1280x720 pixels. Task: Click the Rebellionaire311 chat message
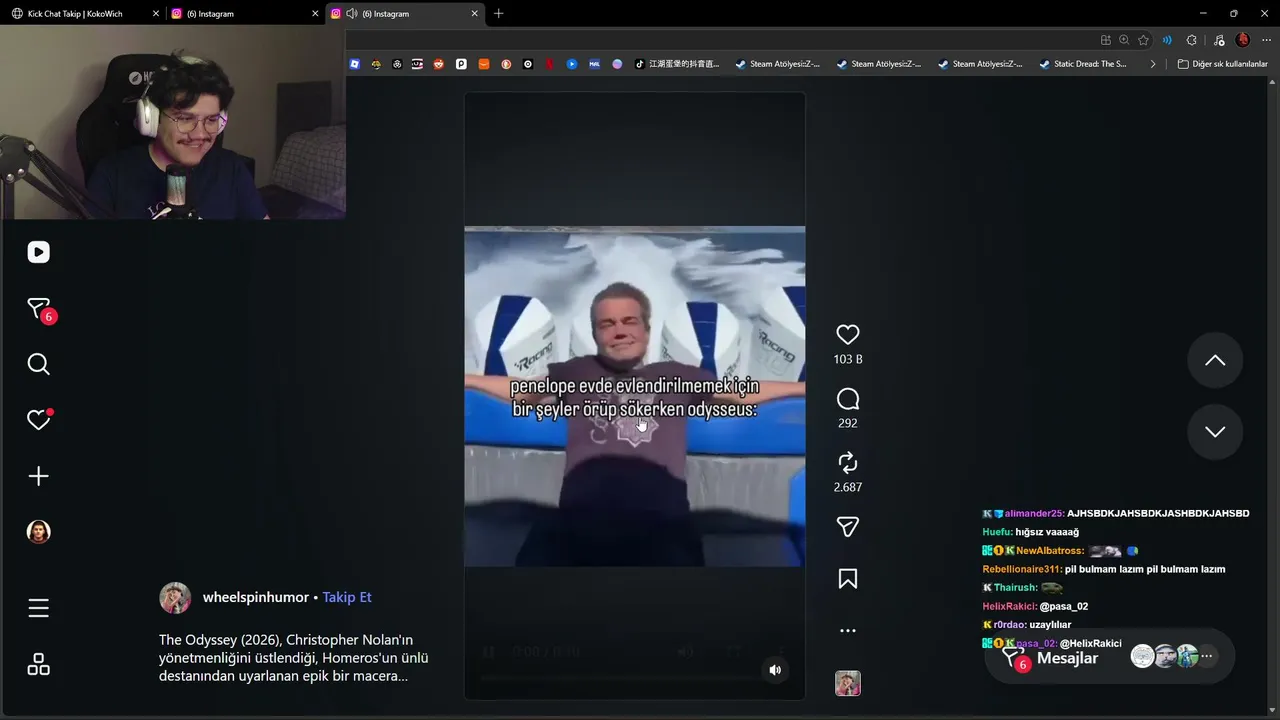pos(1104,569)
